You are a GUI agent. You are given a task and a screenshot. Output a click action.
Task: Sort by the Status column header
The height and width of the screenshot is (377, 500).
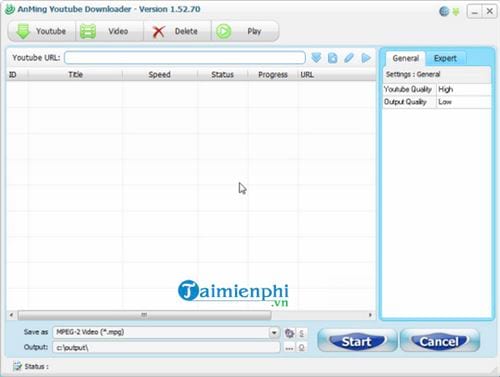[222, 75]
